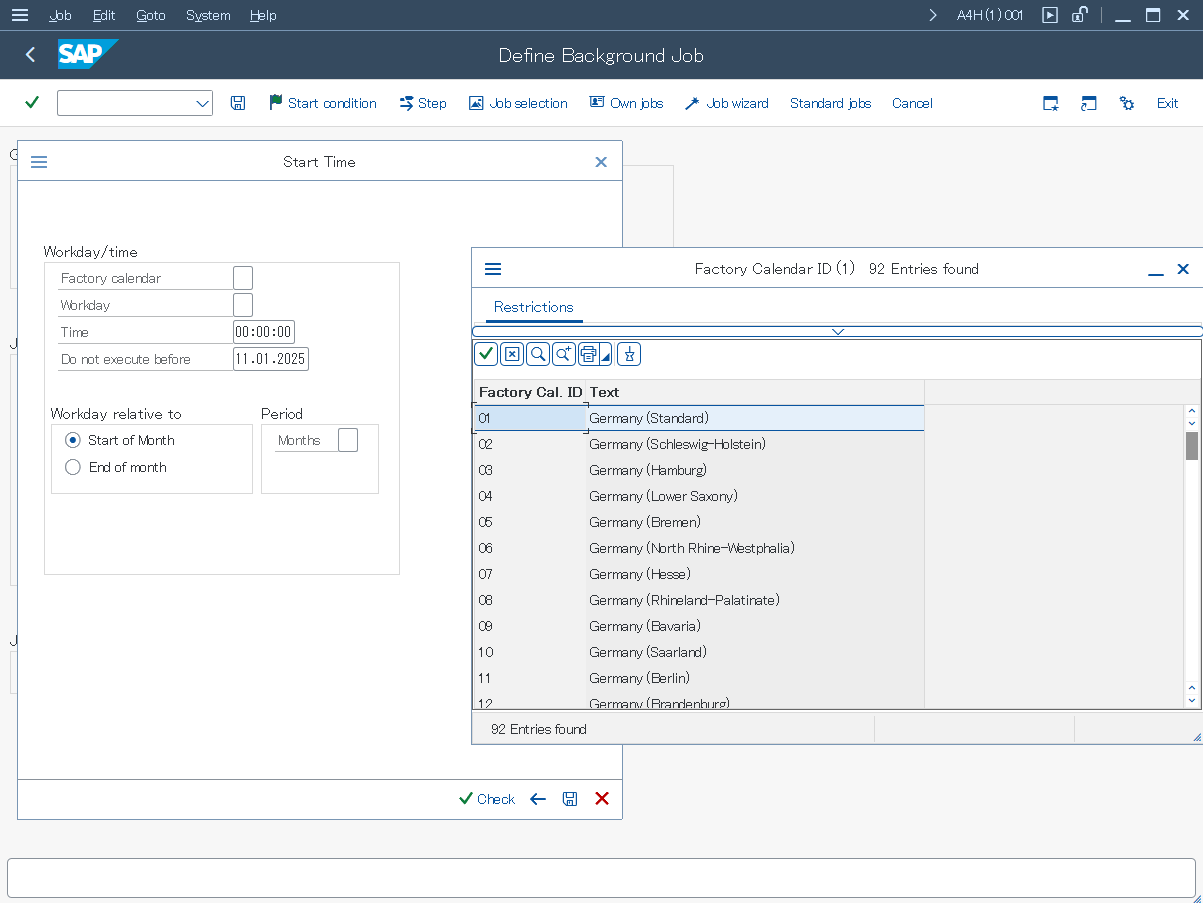Switch to the Restrictions tab

[x=533, y=307]
